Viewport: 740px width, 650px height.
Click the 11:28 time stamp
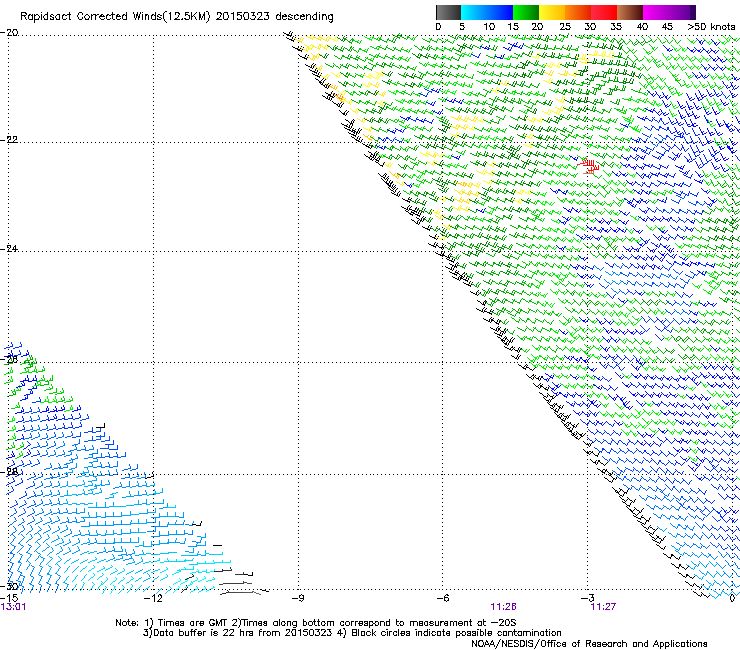click(x=503, y=607)
